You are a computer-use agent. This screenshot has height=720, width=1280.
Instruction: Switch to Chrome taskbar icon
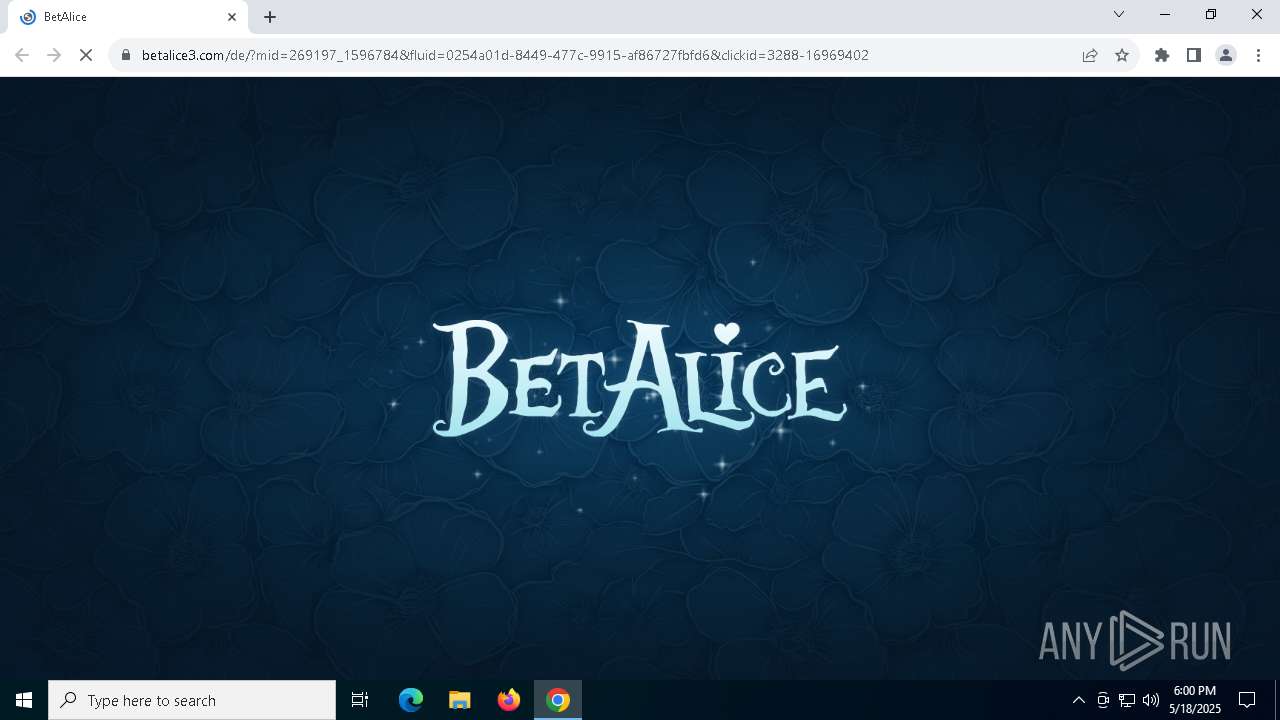(558, 700)
